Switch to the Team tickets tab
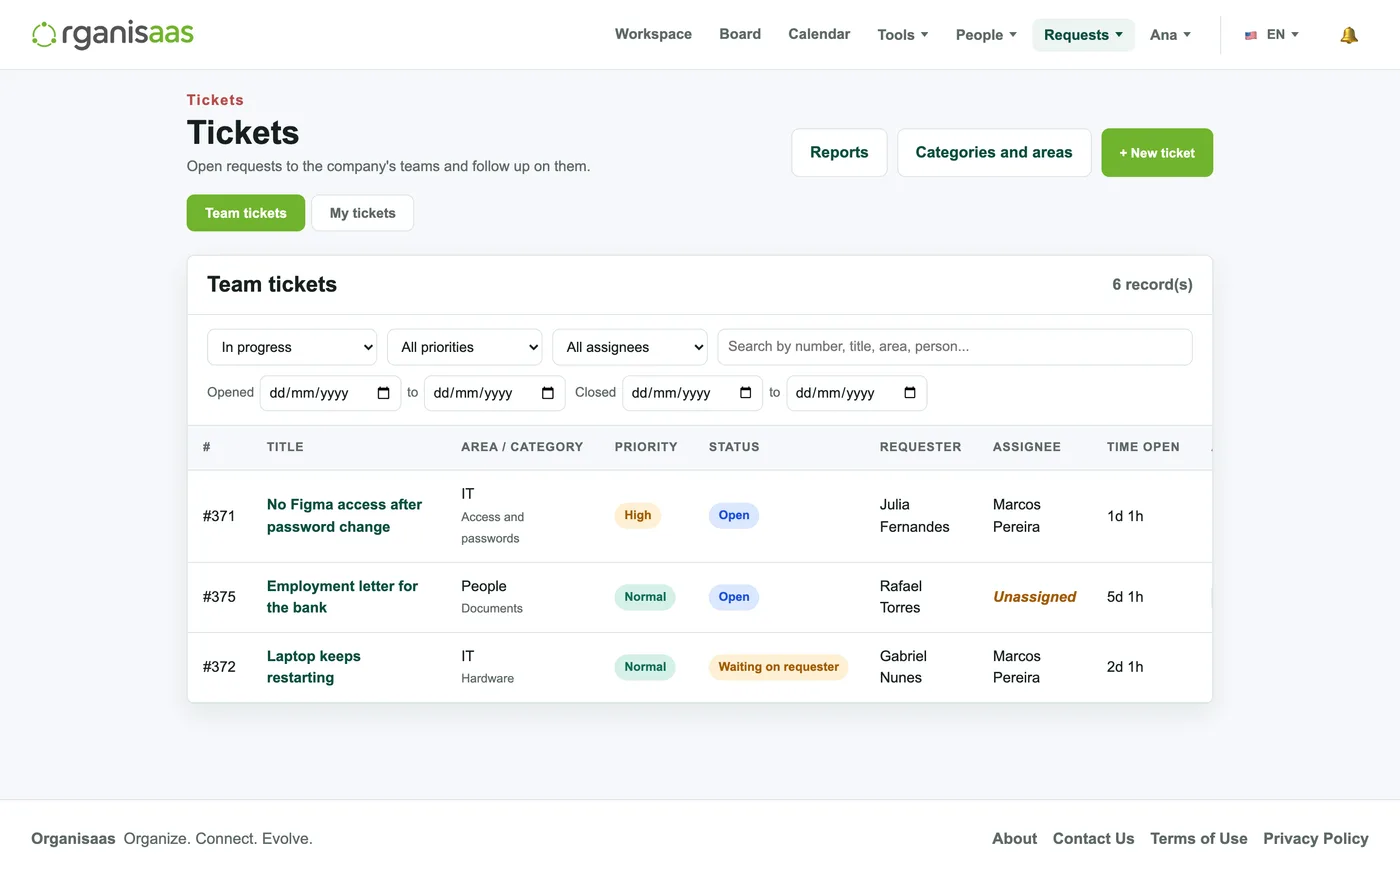1400x875 pixels. [246, 213]
